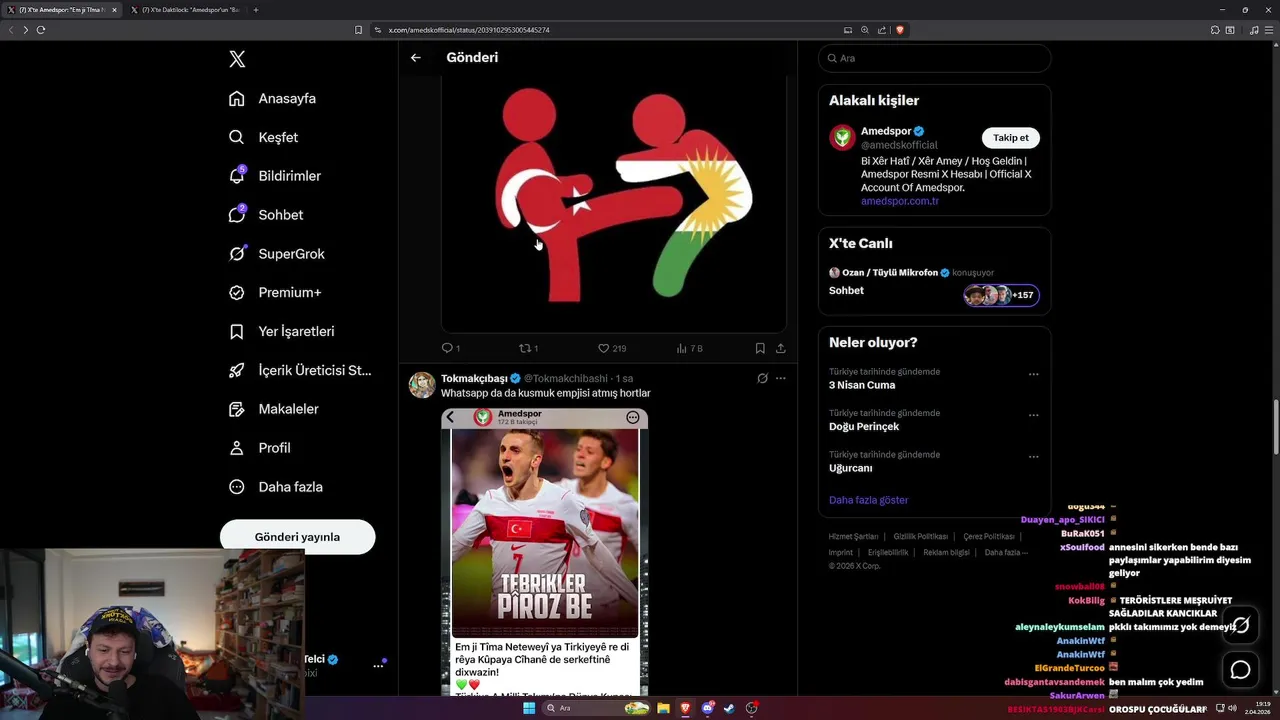Open Discord from the taskbar
Screen dimensions: 1280x720
[x=708, y=708]
